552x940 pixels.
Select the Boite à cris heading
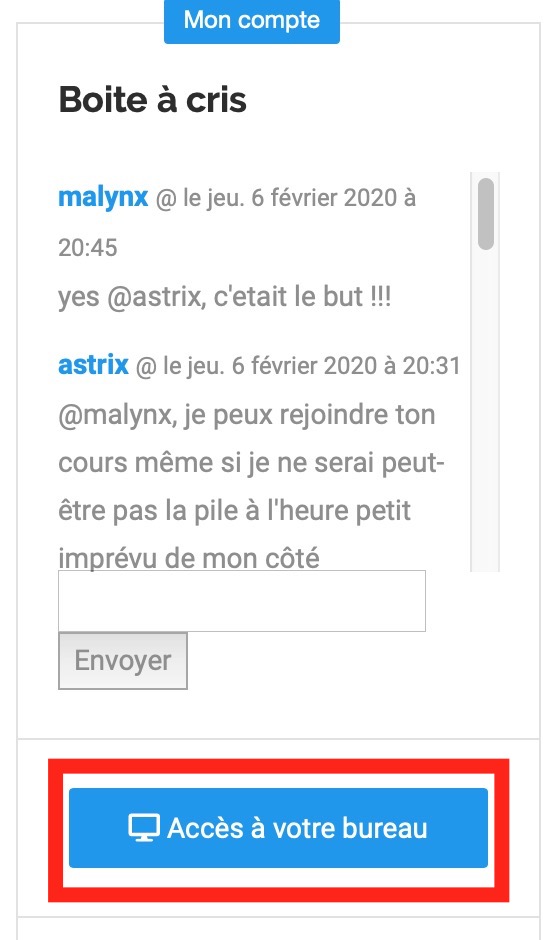152,100
